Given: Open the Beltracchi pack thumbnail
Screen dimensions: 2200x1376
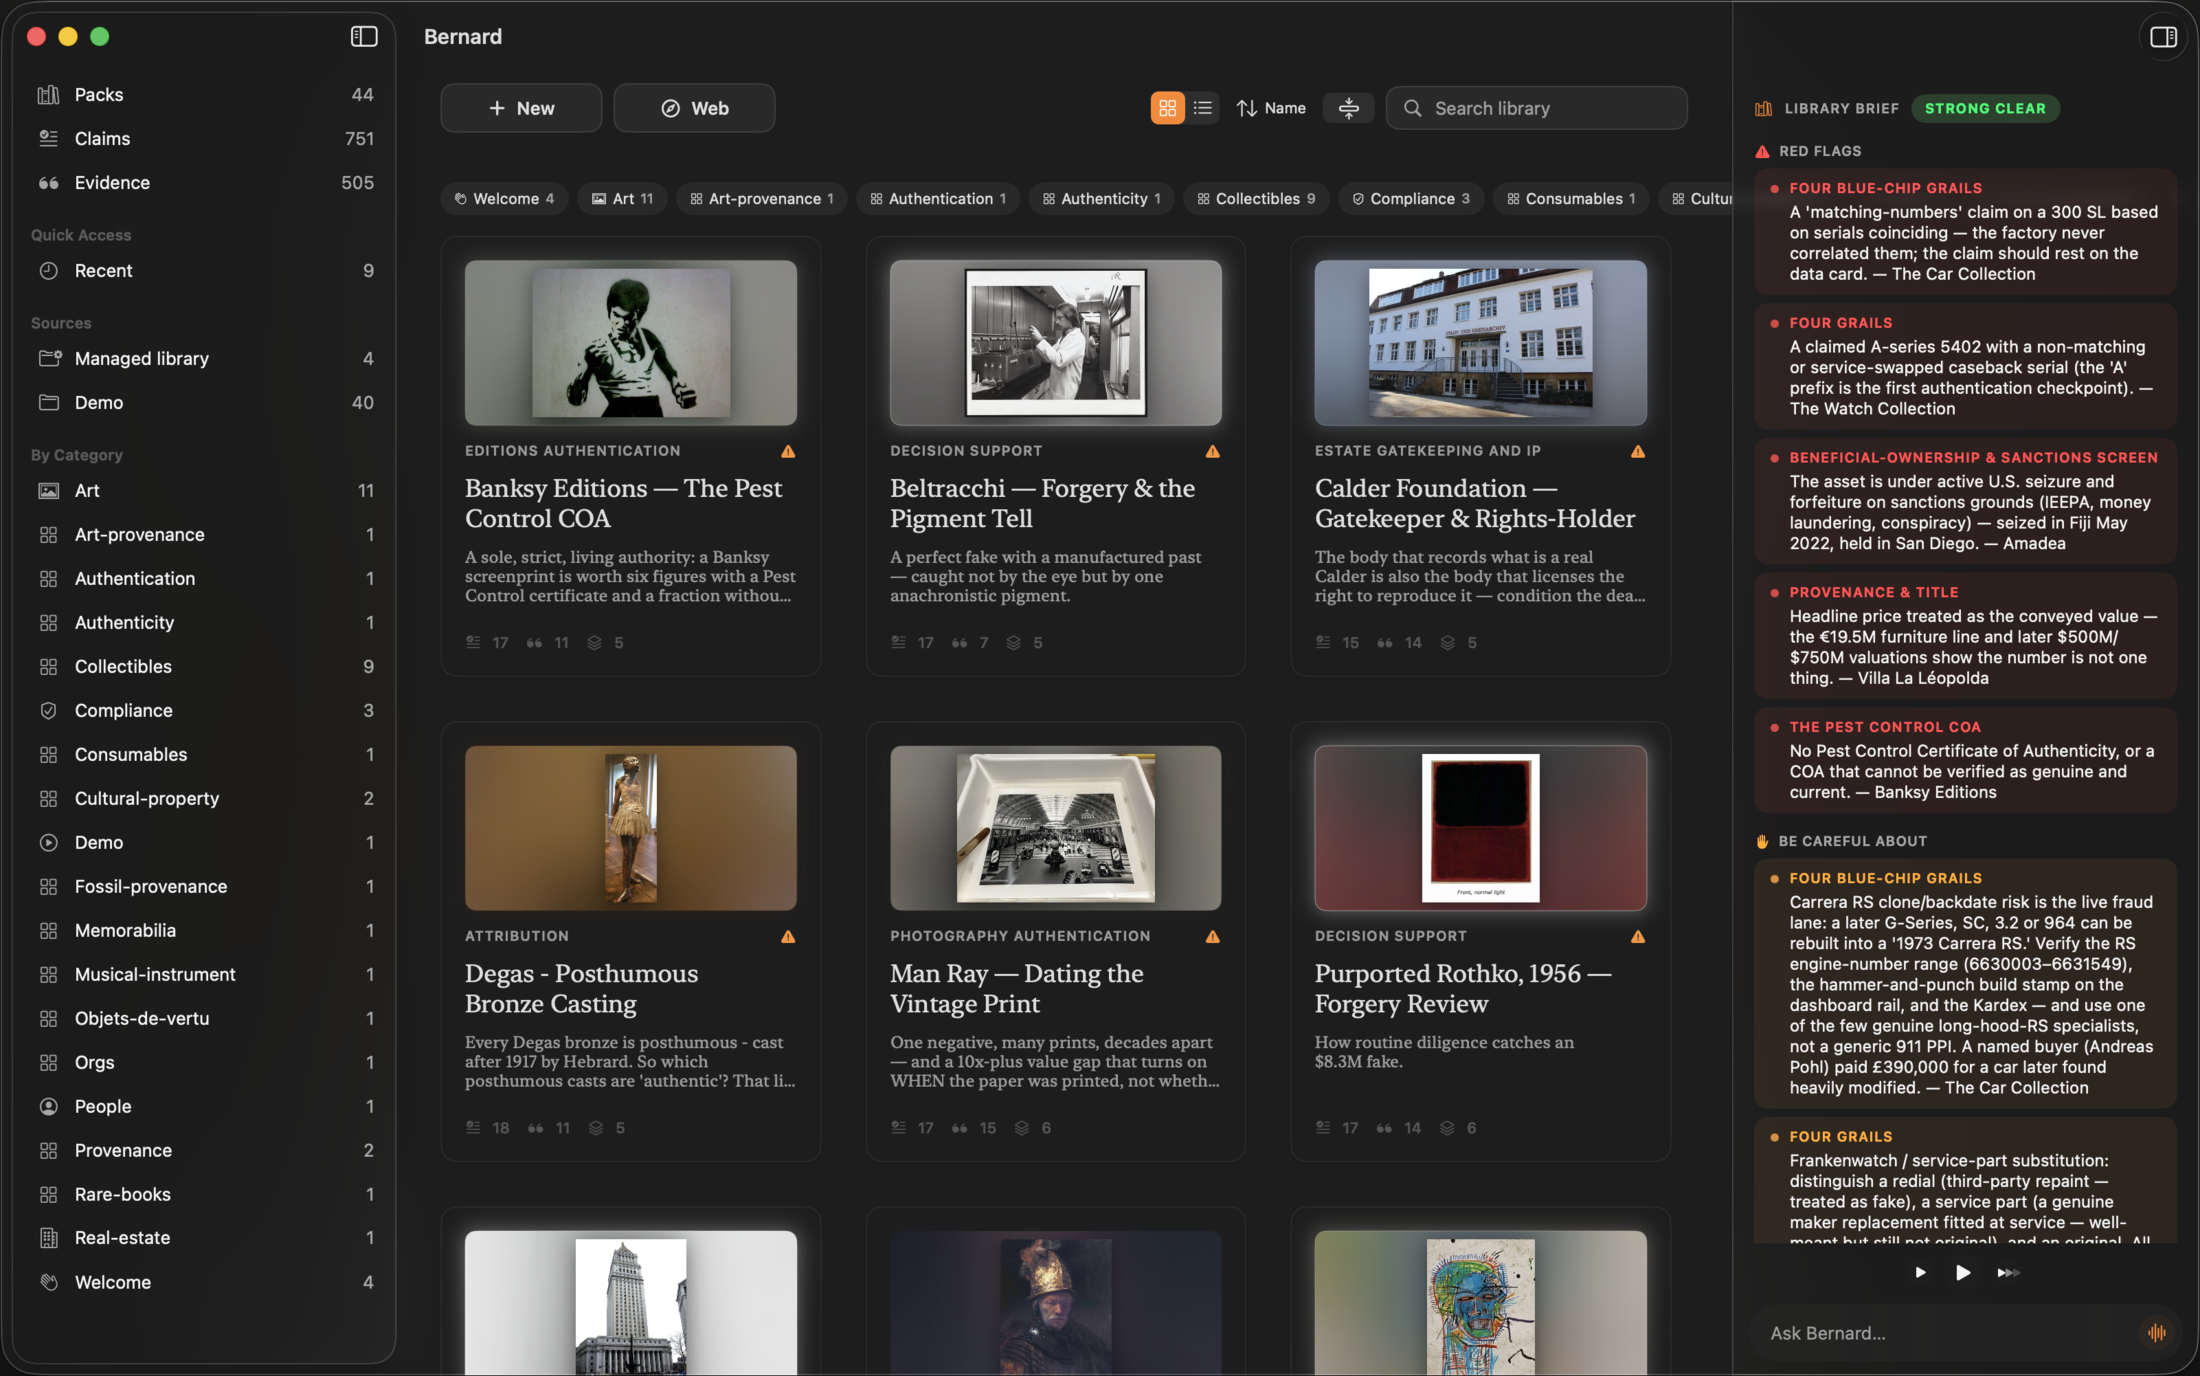Looking at the screenshot, I should (1056, 343).
